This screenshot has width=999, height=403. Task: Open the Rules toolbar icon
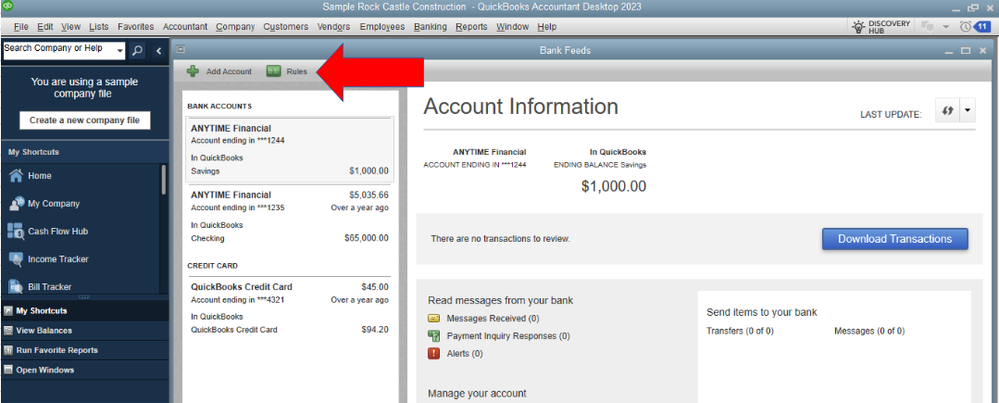point(274,71)
